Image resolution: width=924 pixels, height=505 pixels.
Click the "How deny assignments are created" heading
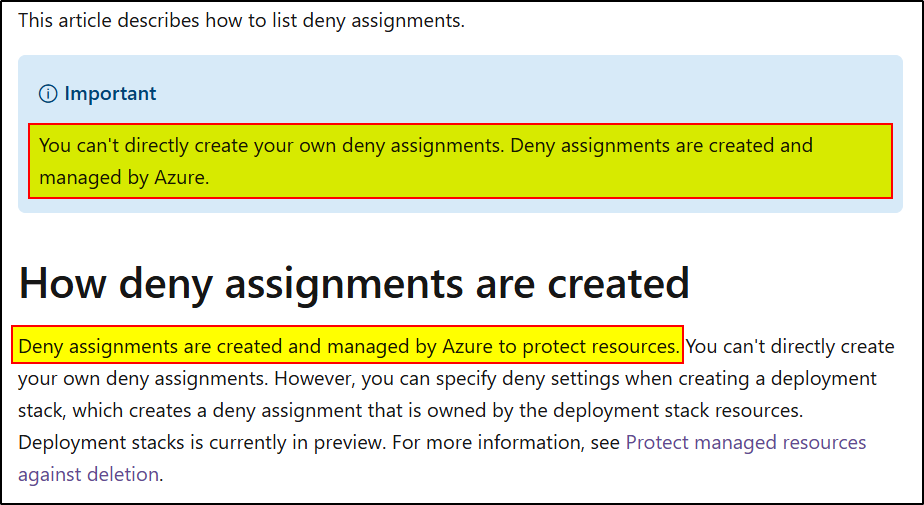click(x=354, y=283)
